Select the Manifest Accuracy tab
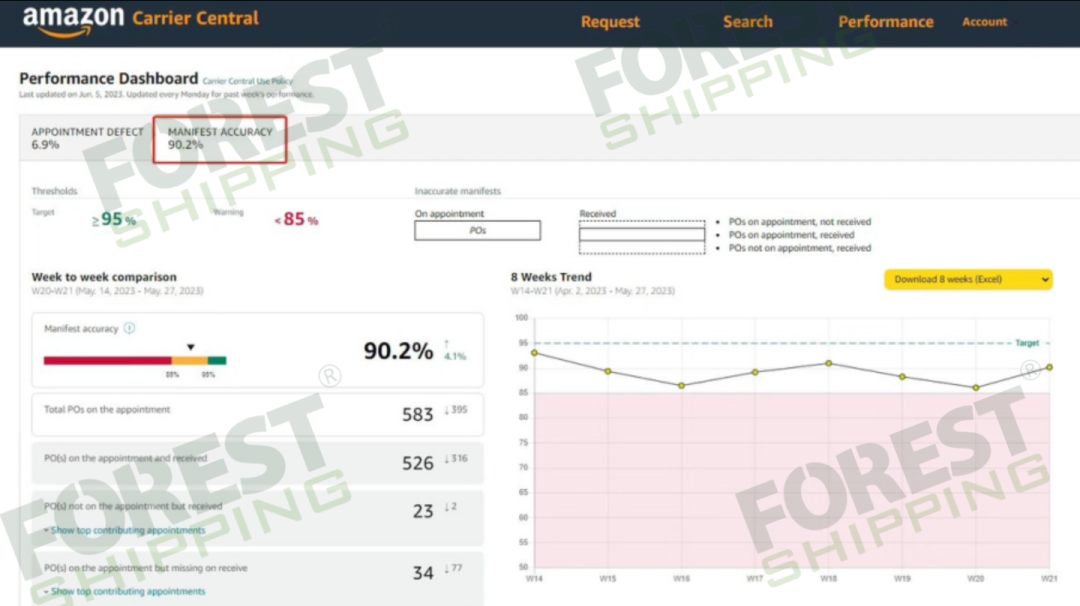This screenshot has width=1080, height=606. pos(220,138)
